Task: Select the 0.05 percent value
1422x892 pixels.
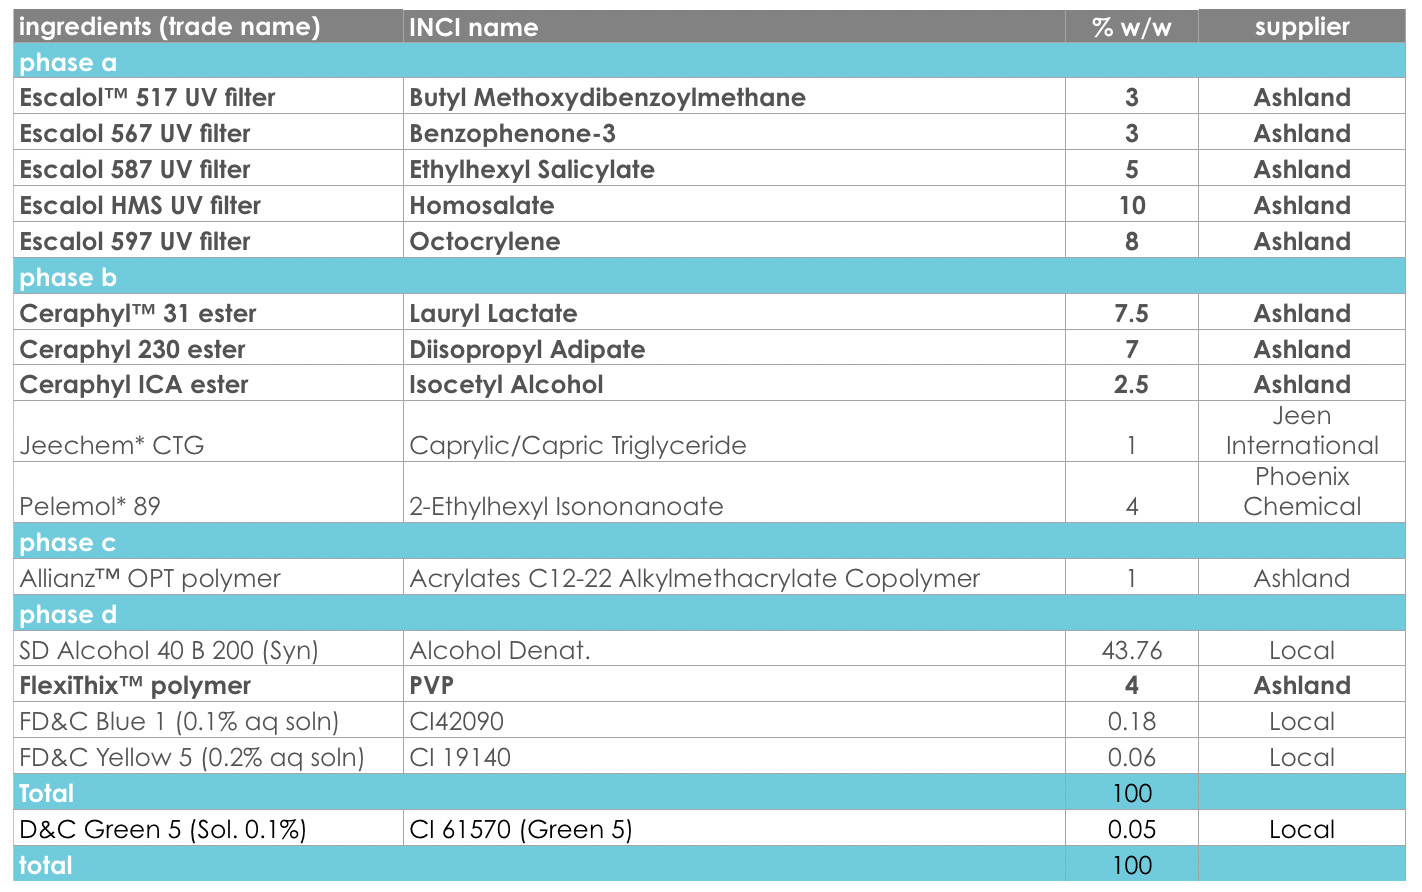Action: click(1132, 829)
